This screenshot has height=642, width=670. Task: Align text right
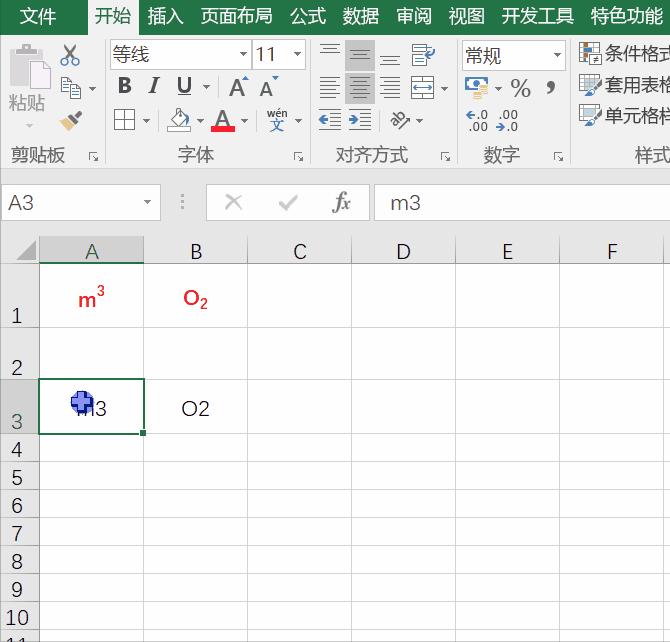tap(390, 88)
